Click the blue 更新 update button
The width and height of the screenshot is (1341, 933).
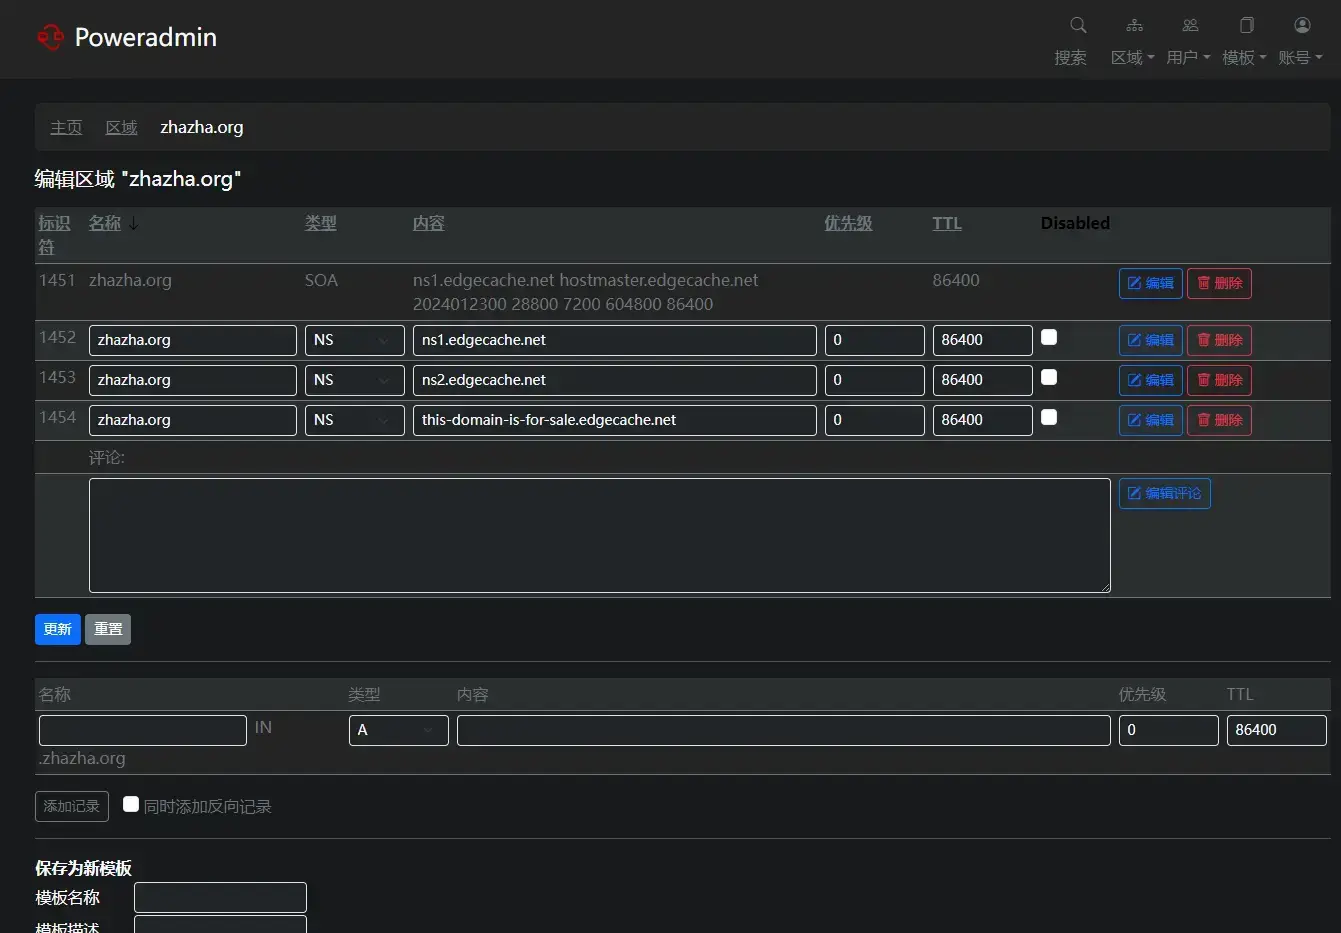point(58,629)
